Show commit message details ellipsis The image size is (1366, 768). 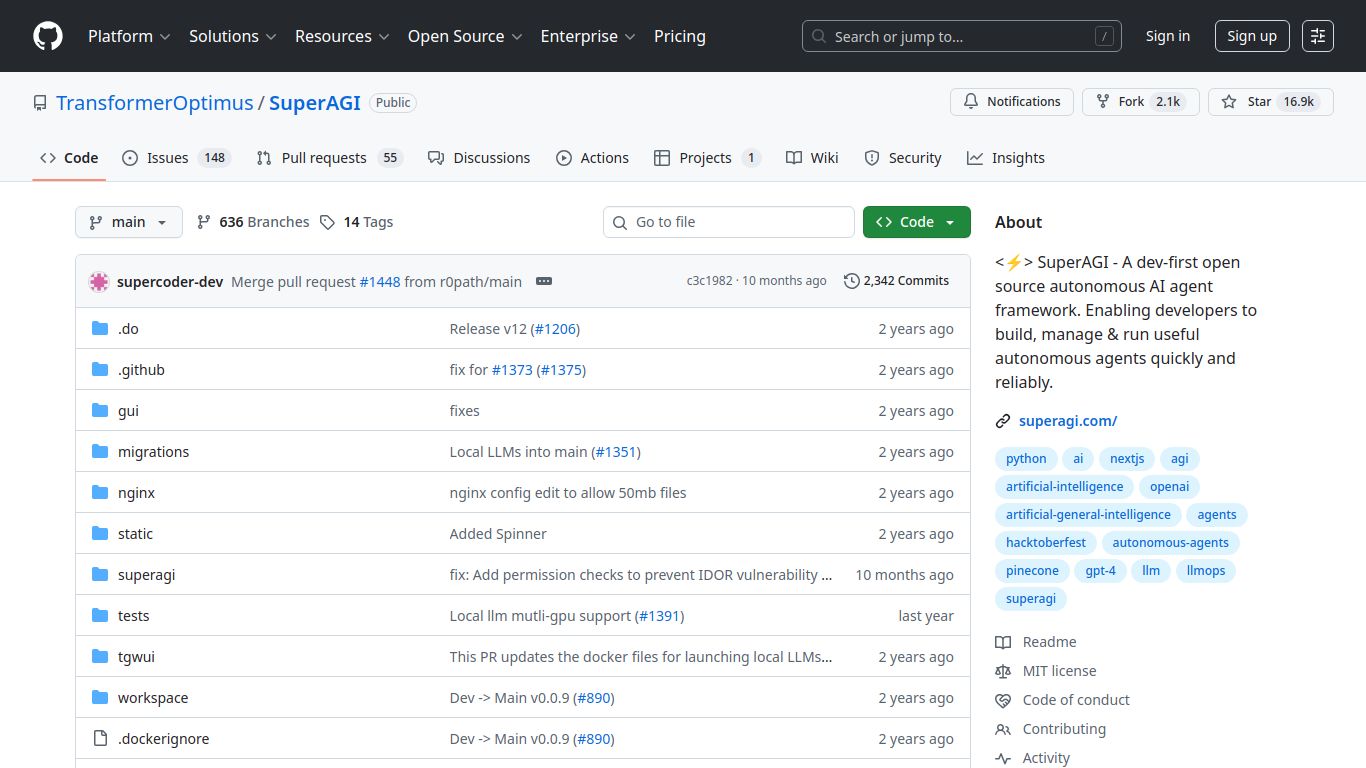(544, 281)
